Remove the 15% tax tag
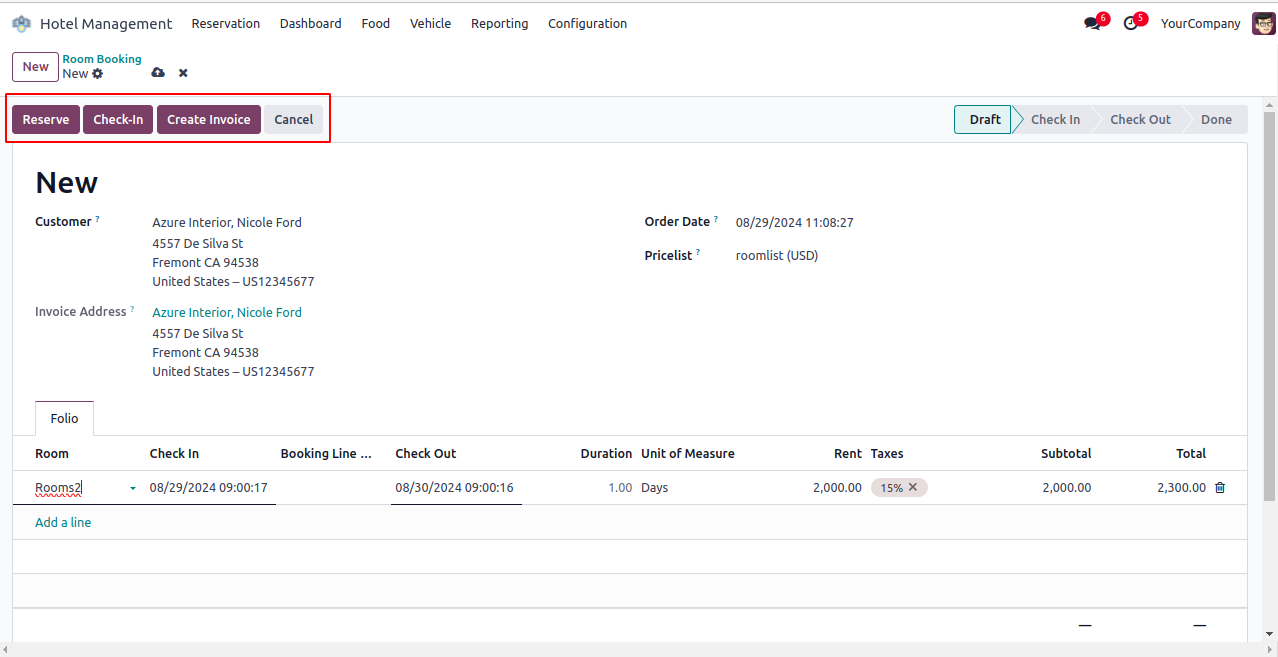 click(x=913, y=487)
